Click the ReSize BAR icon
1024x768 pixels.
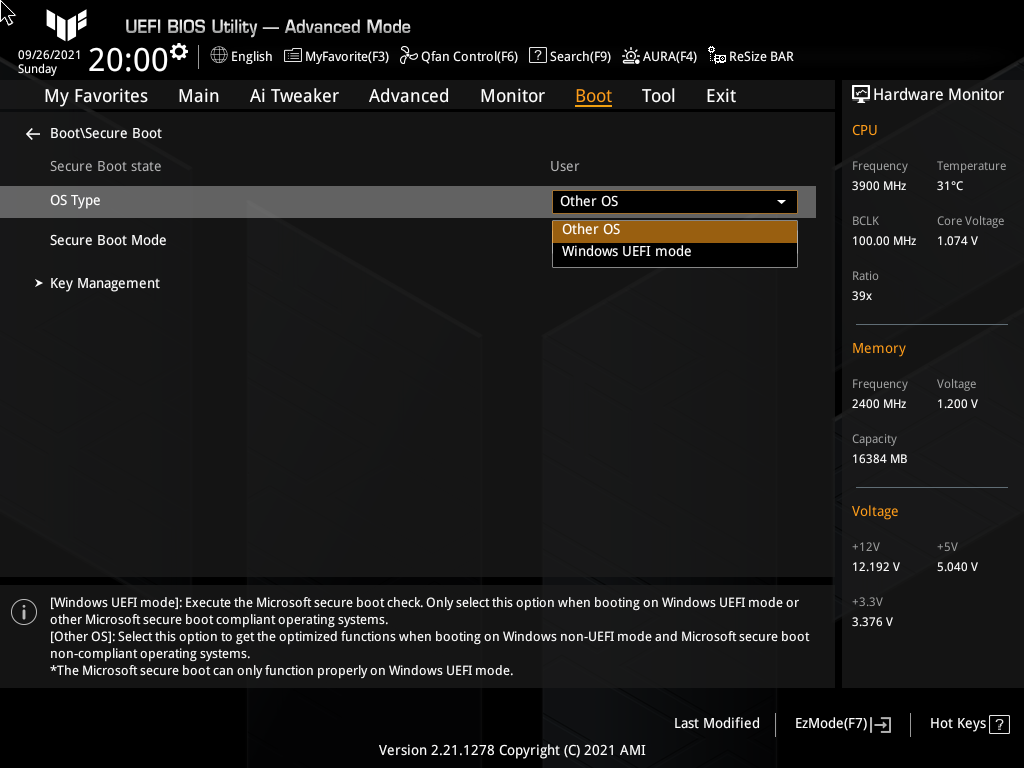[716, 56]
